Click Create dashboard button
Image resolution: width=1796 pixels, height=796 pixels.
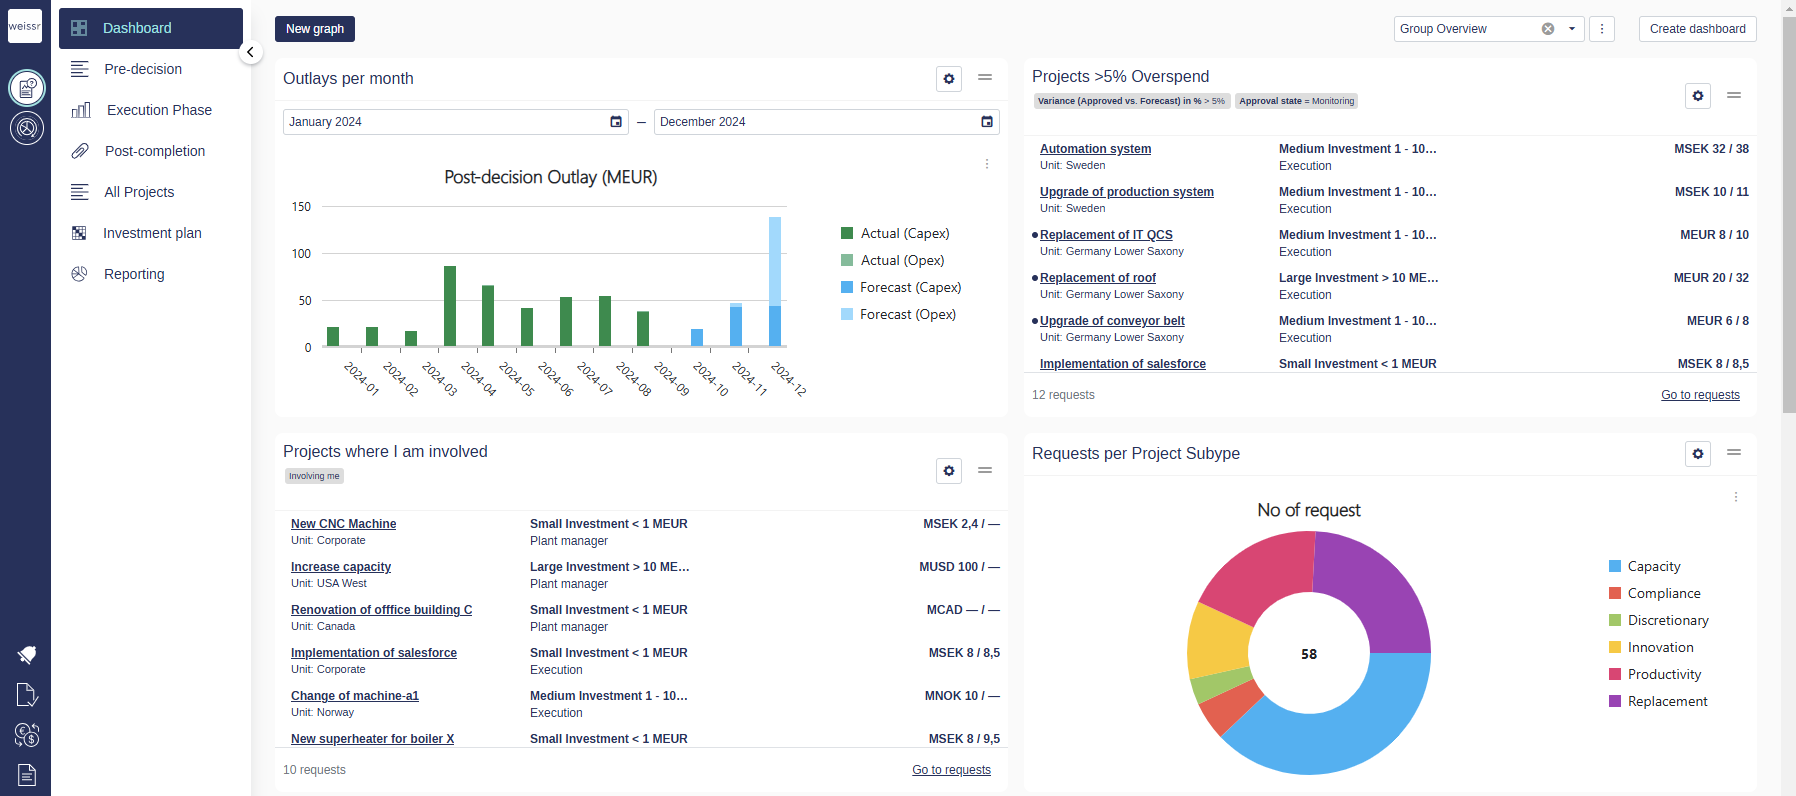click(x=1698, y=29)
